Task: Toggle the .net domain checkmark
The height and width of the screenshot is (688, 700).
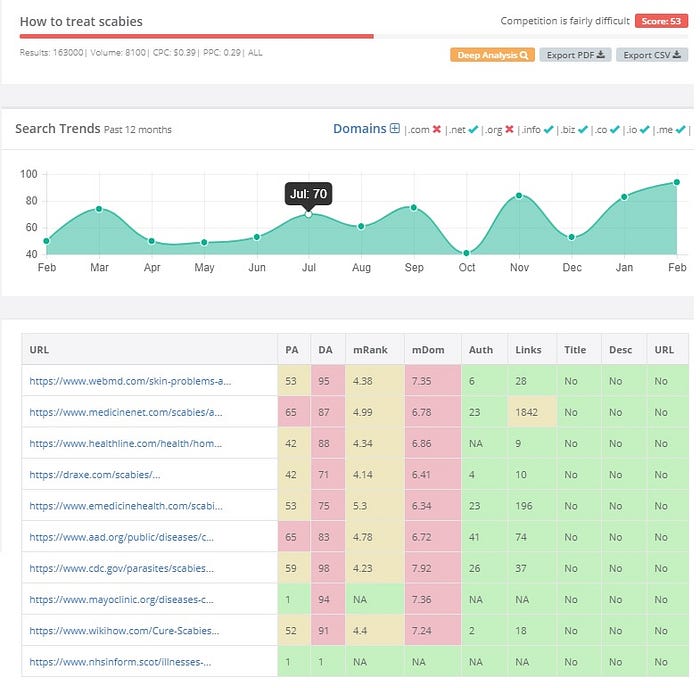Action: tap(473, 129)
